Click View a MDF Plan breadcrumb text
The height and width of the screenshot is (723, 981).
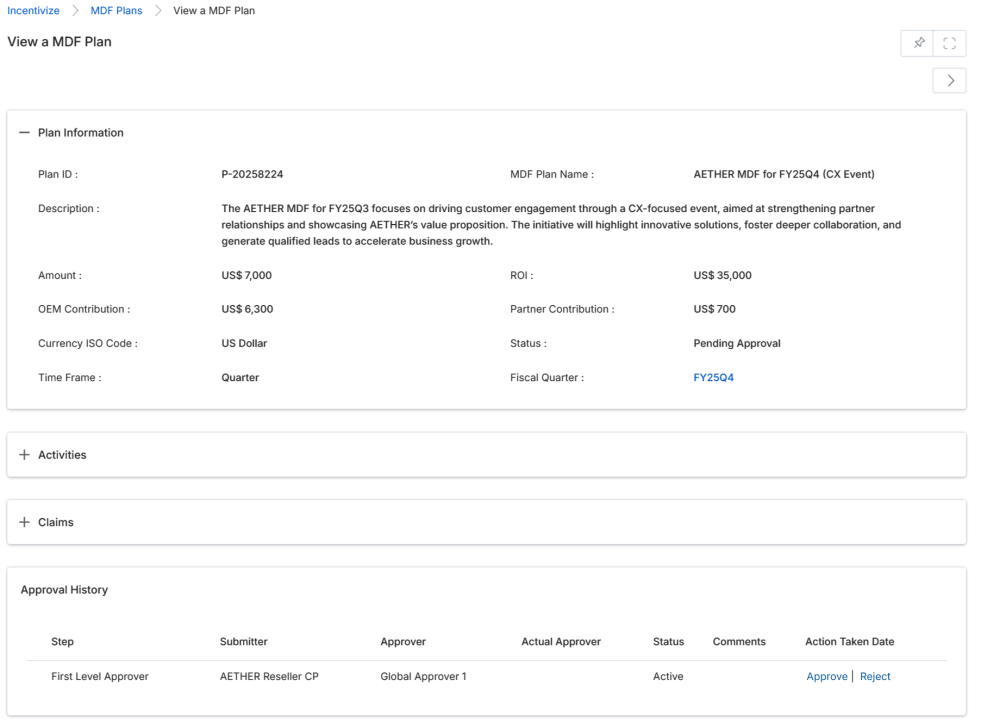[214, 11]
